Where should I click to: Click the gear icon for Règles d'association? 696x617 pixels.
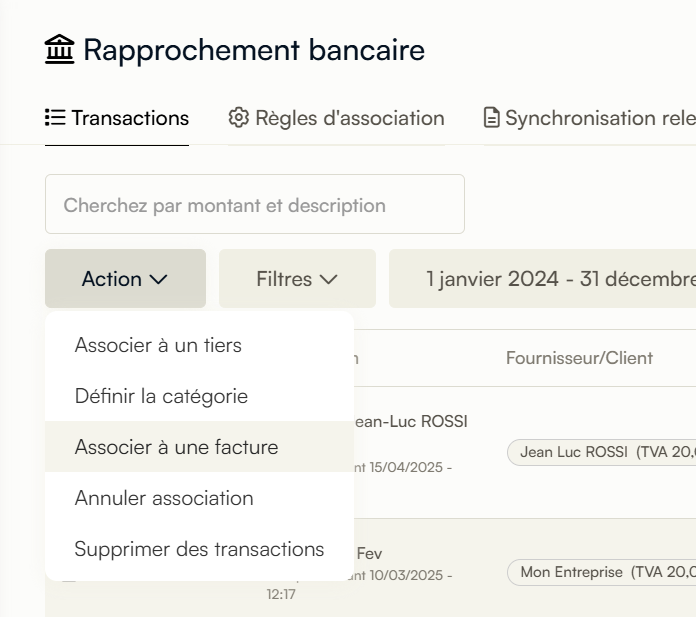click(x=239, y=118)
